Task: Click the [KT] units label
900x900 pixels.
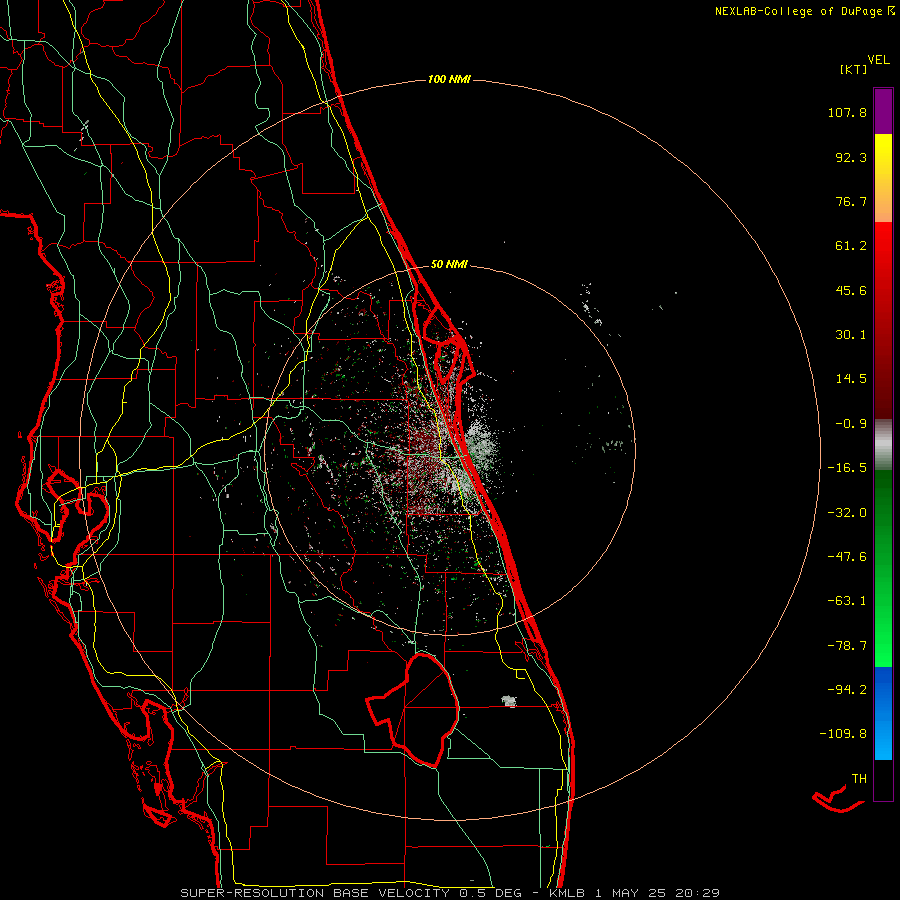Action: [854, 69]
